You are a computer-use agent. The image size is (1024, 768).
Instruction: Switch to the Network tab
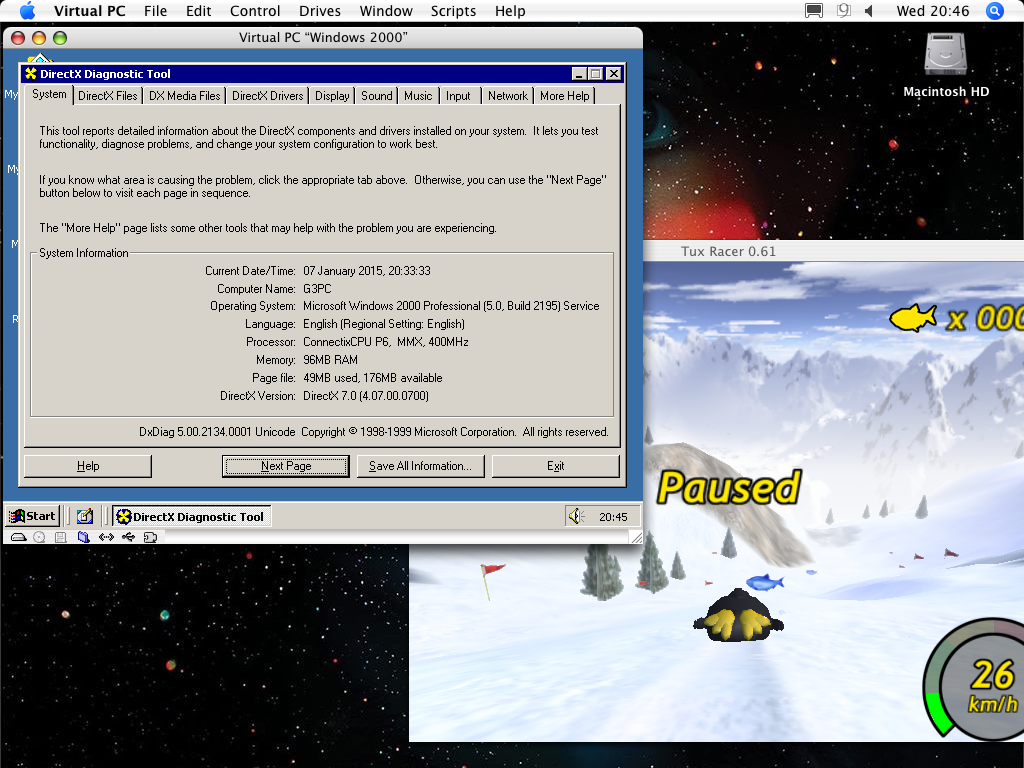pos(508,96)
